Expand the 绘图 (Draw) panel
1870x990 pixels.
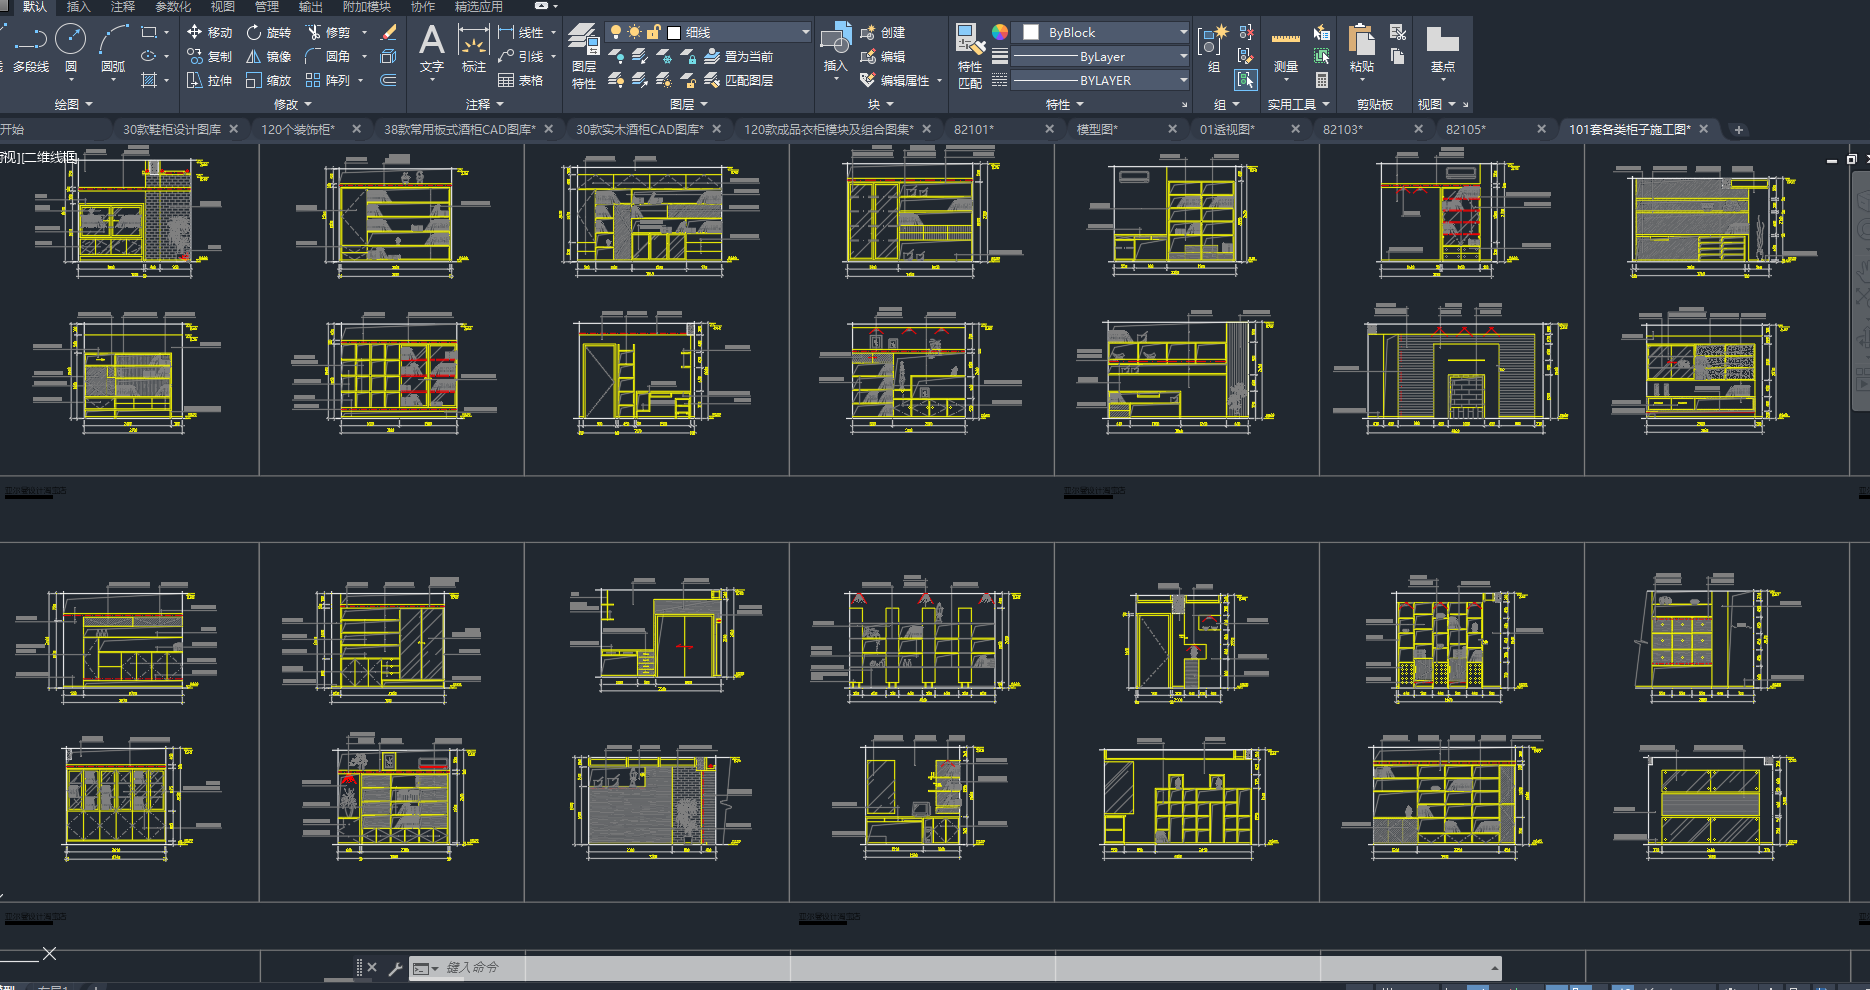(x=73, y=104)
